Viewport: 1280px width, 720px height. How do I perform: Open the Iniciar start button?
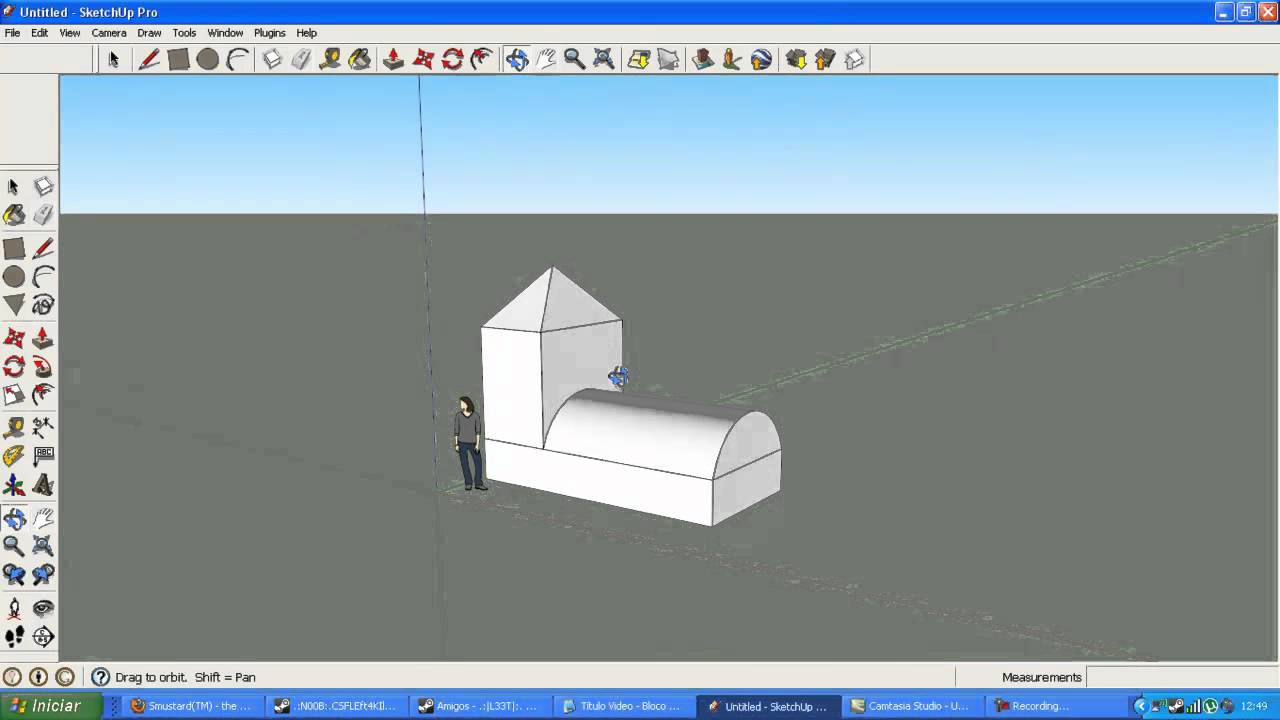[x=51, y=706]
